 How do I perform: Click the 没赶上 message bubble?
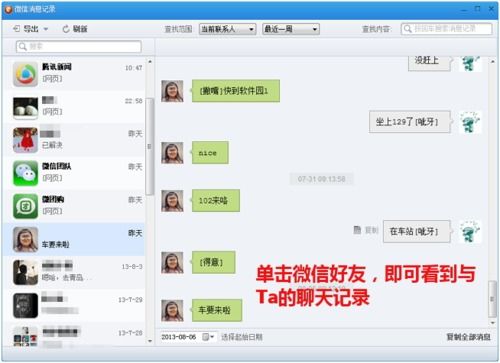[x=429, y=63]
